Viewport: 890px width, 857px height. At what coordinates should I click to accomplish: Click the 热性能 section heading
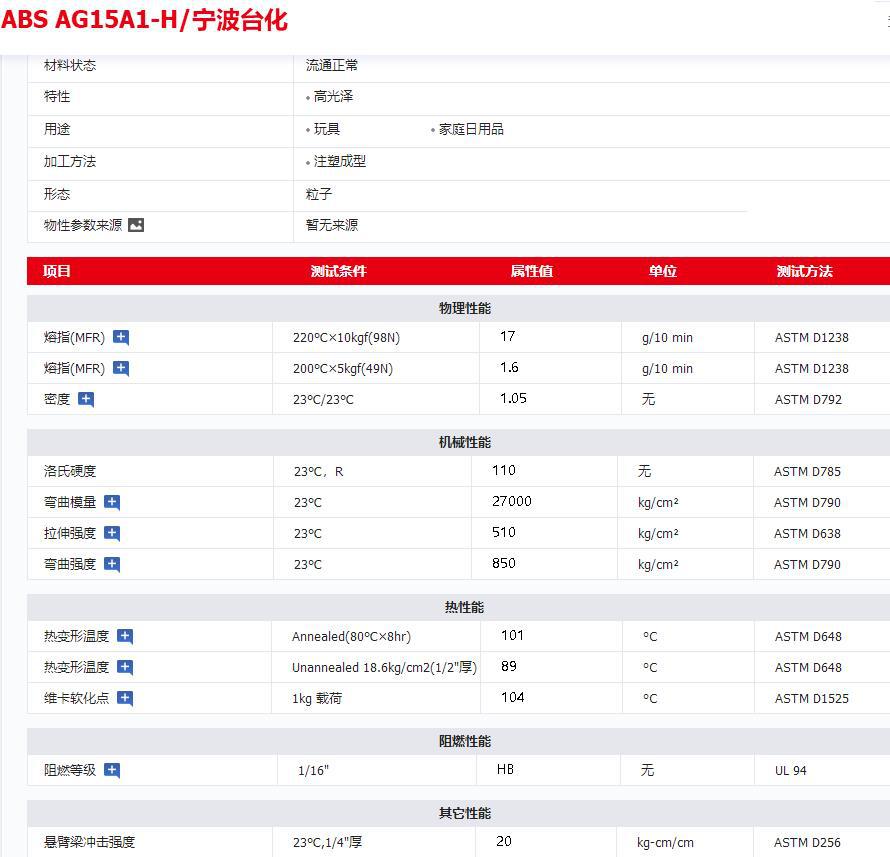coord(464,607)
